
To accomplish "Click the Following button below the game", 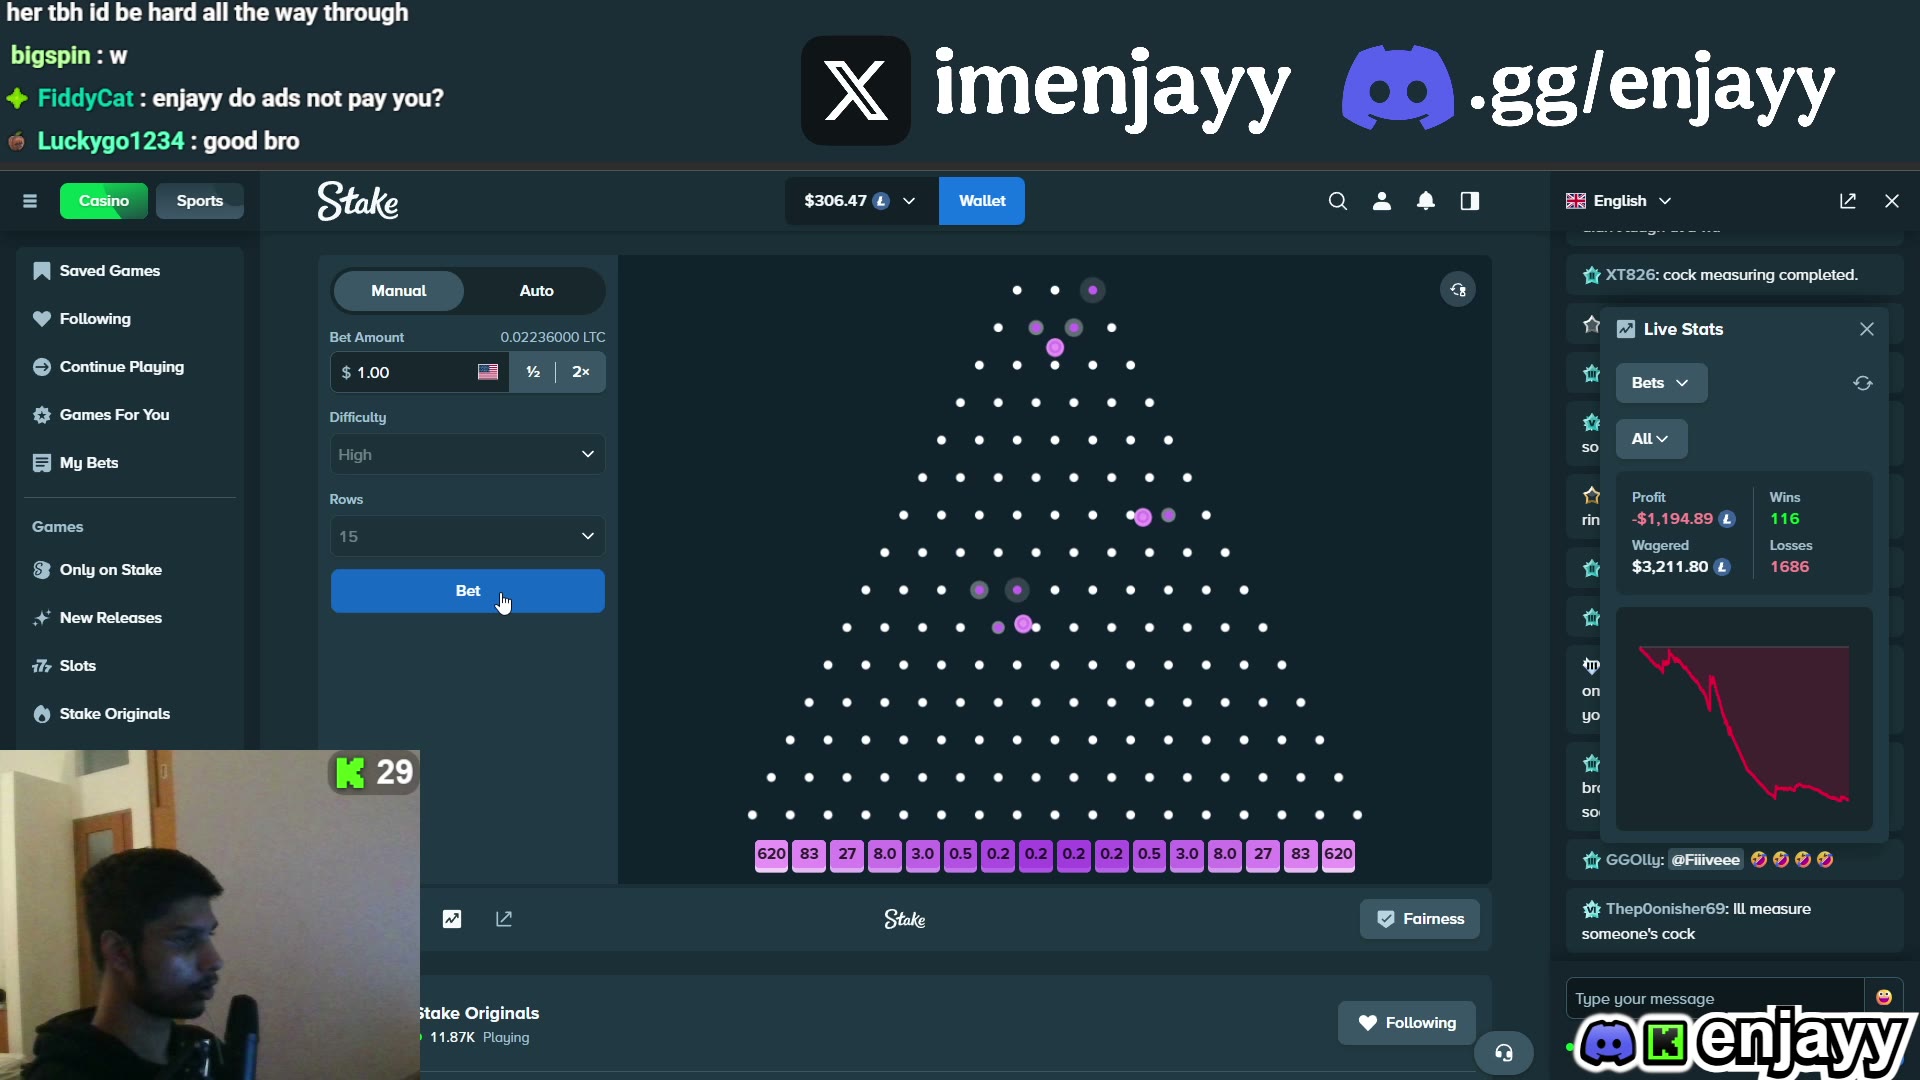I will [1407, 1023].
